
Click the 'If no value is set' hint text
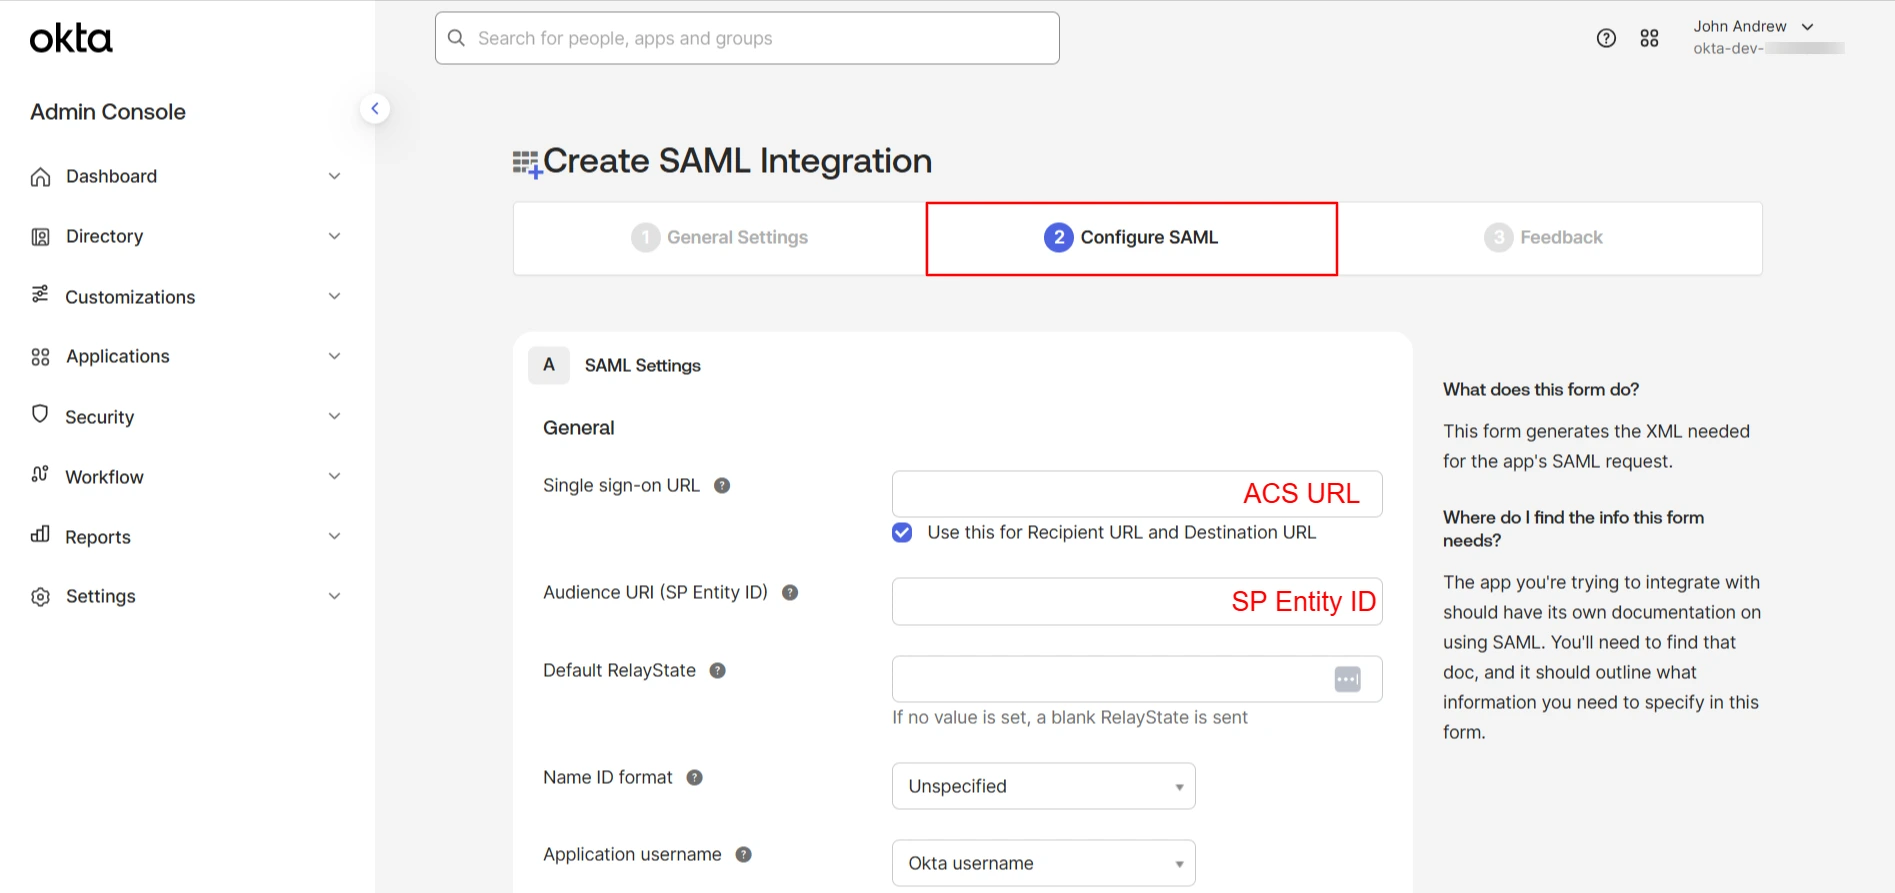1070,717
